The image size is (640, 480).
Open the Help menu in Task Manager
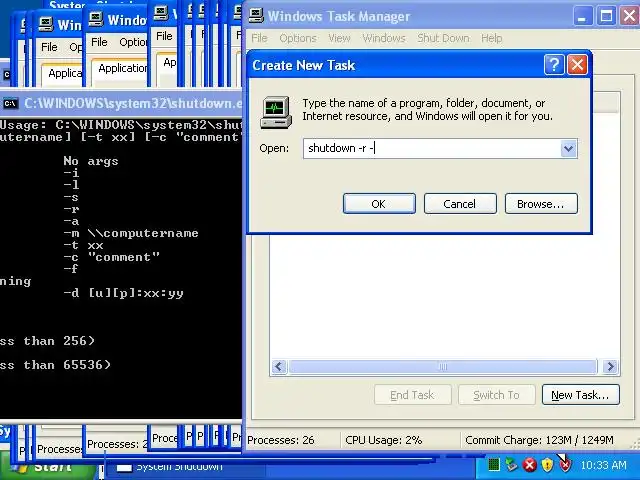(x=491, y=38)
